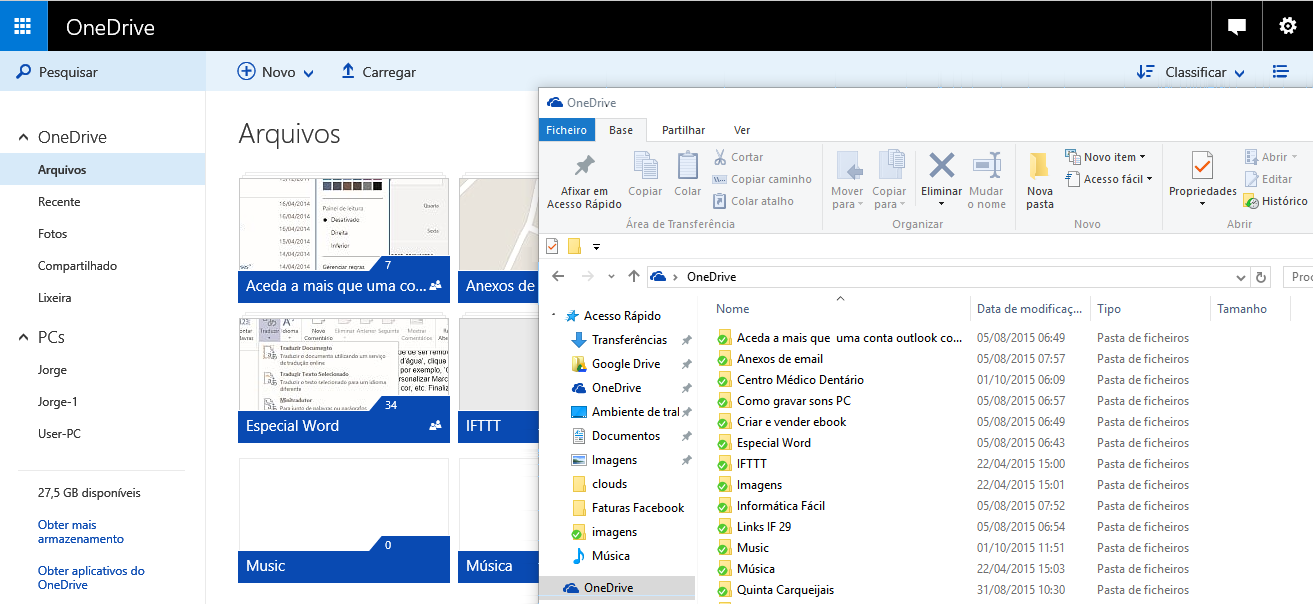Open the Copiar para dropdown
Image resolution: width=1313 pixels, height=604 pixels.
[x=889, y=198]
